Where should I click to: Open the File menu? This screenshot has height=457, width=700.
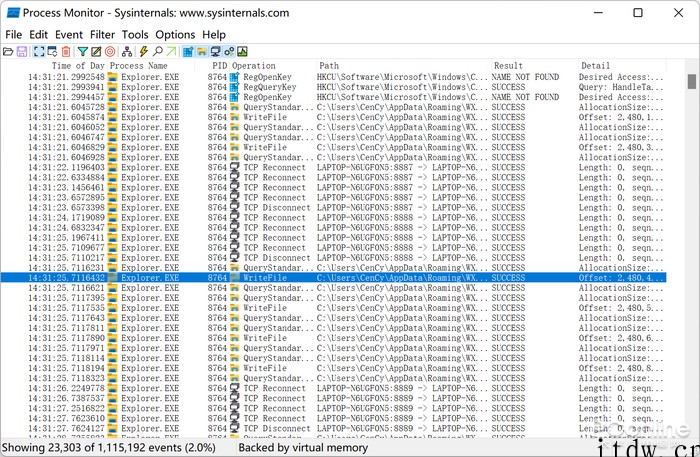[x=14, y=35]
